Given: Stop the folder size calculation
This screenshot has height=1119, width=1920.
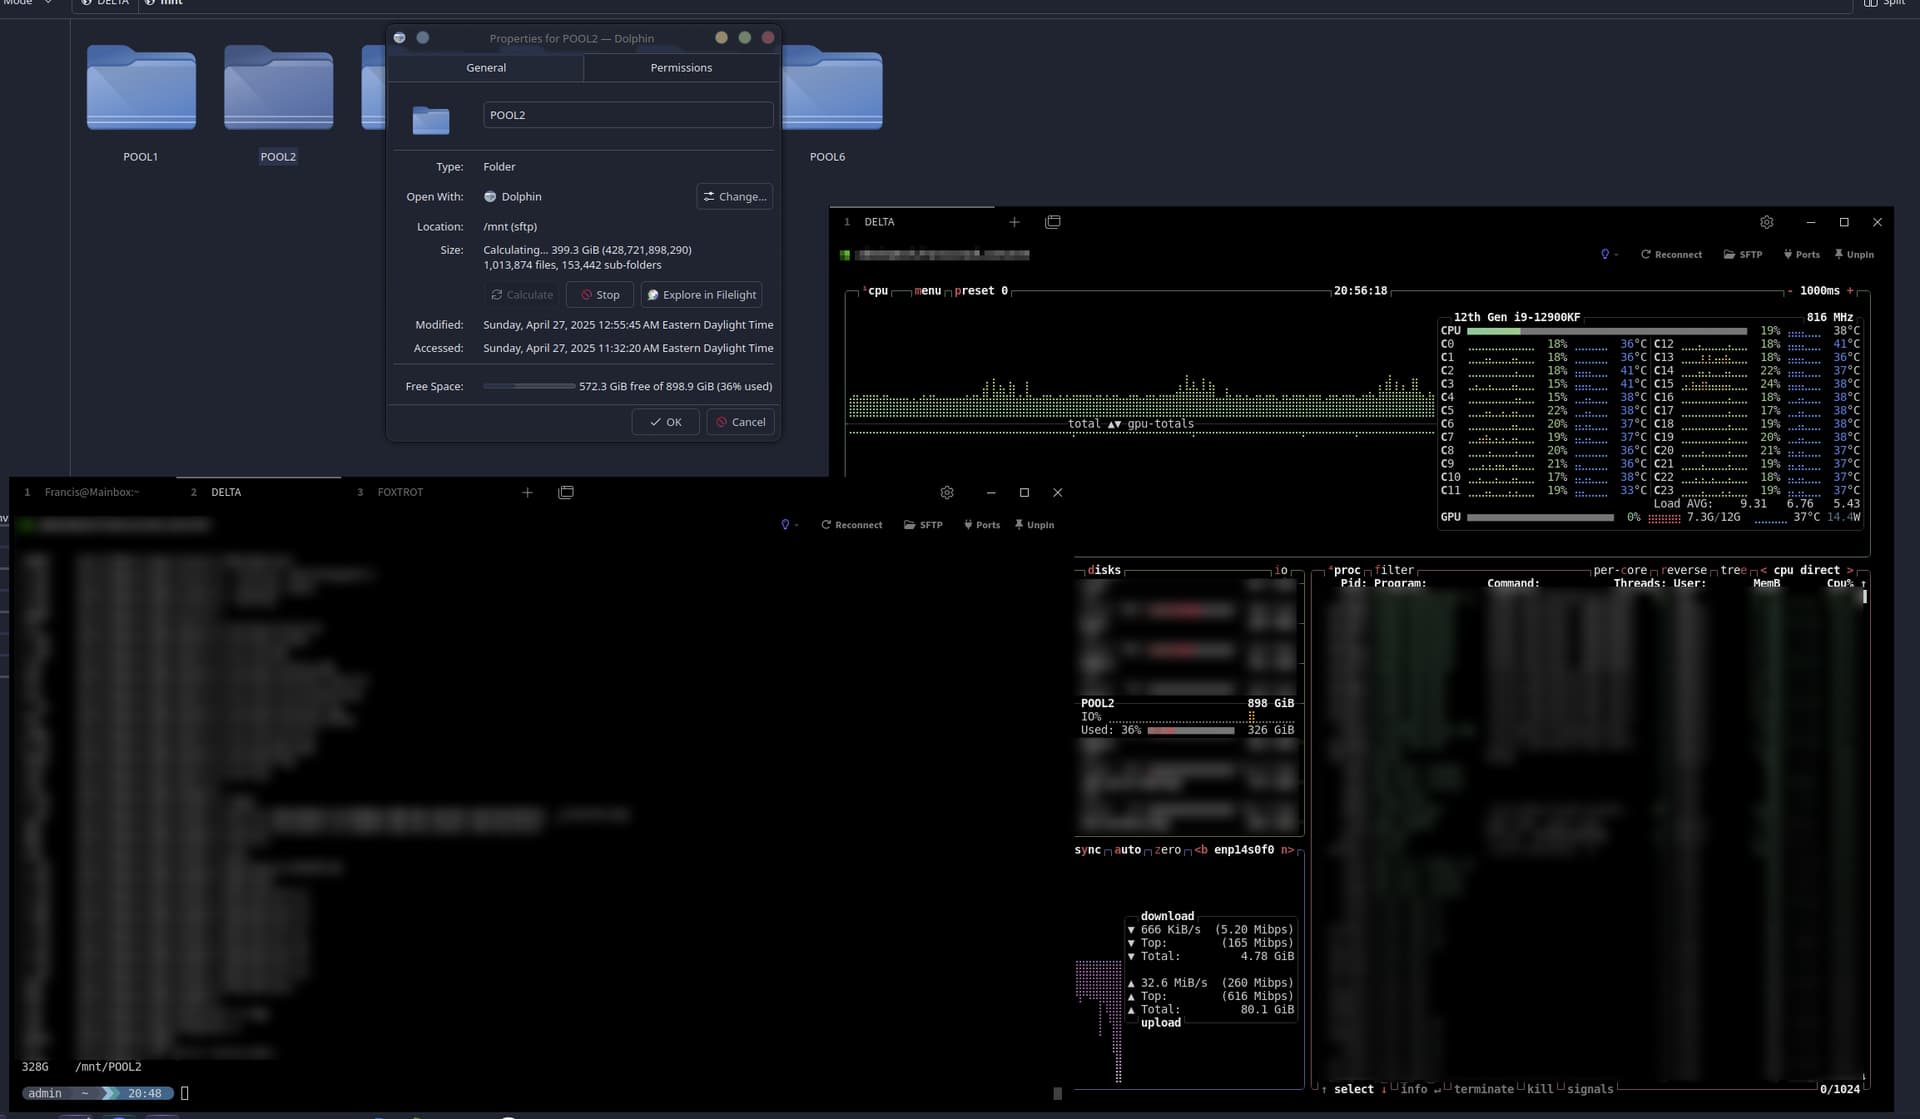Looking at the screenshot, I should (x=600, y=295).
